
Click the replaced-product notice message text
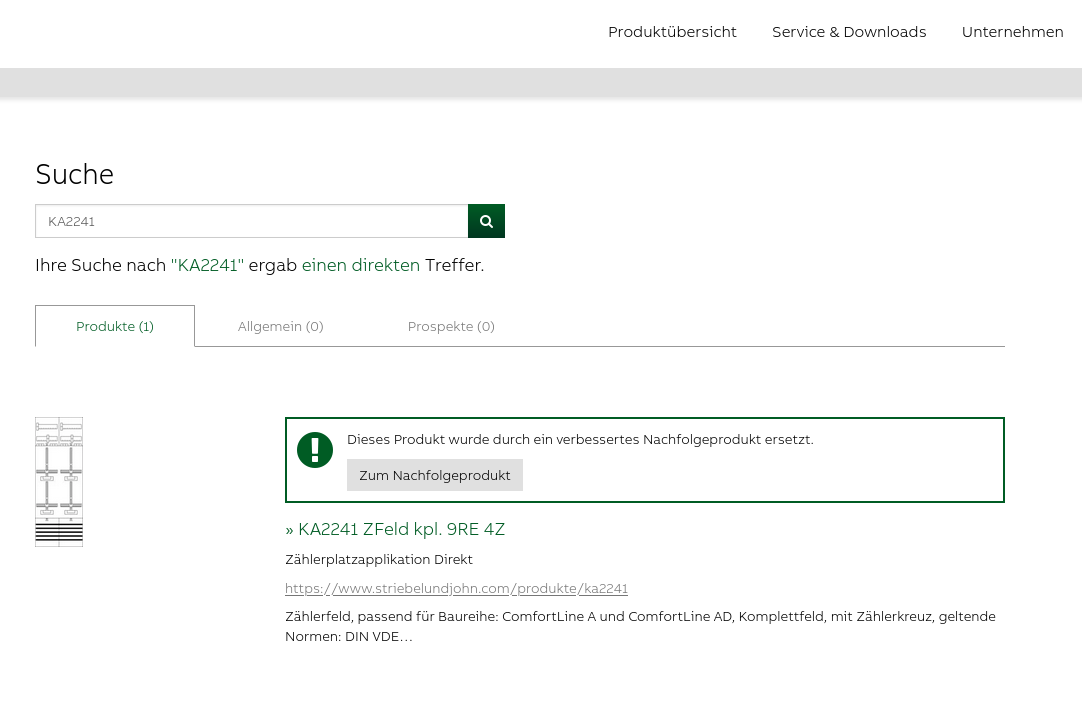pos(580,439)
